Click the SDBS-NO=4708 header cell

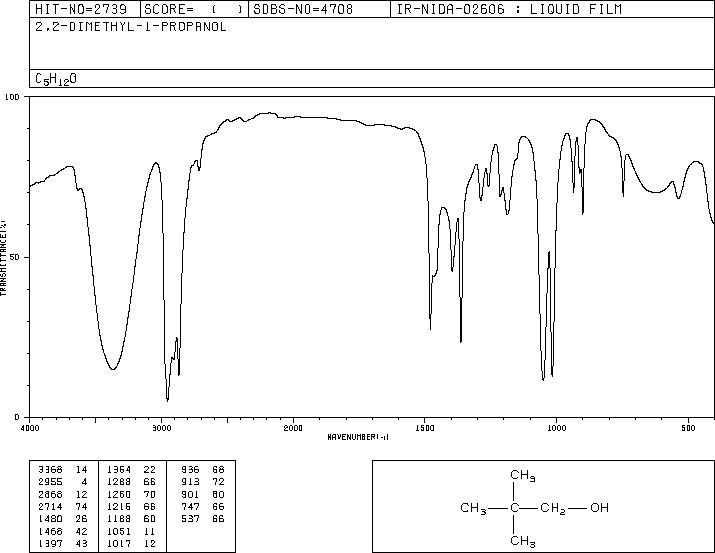319,9
